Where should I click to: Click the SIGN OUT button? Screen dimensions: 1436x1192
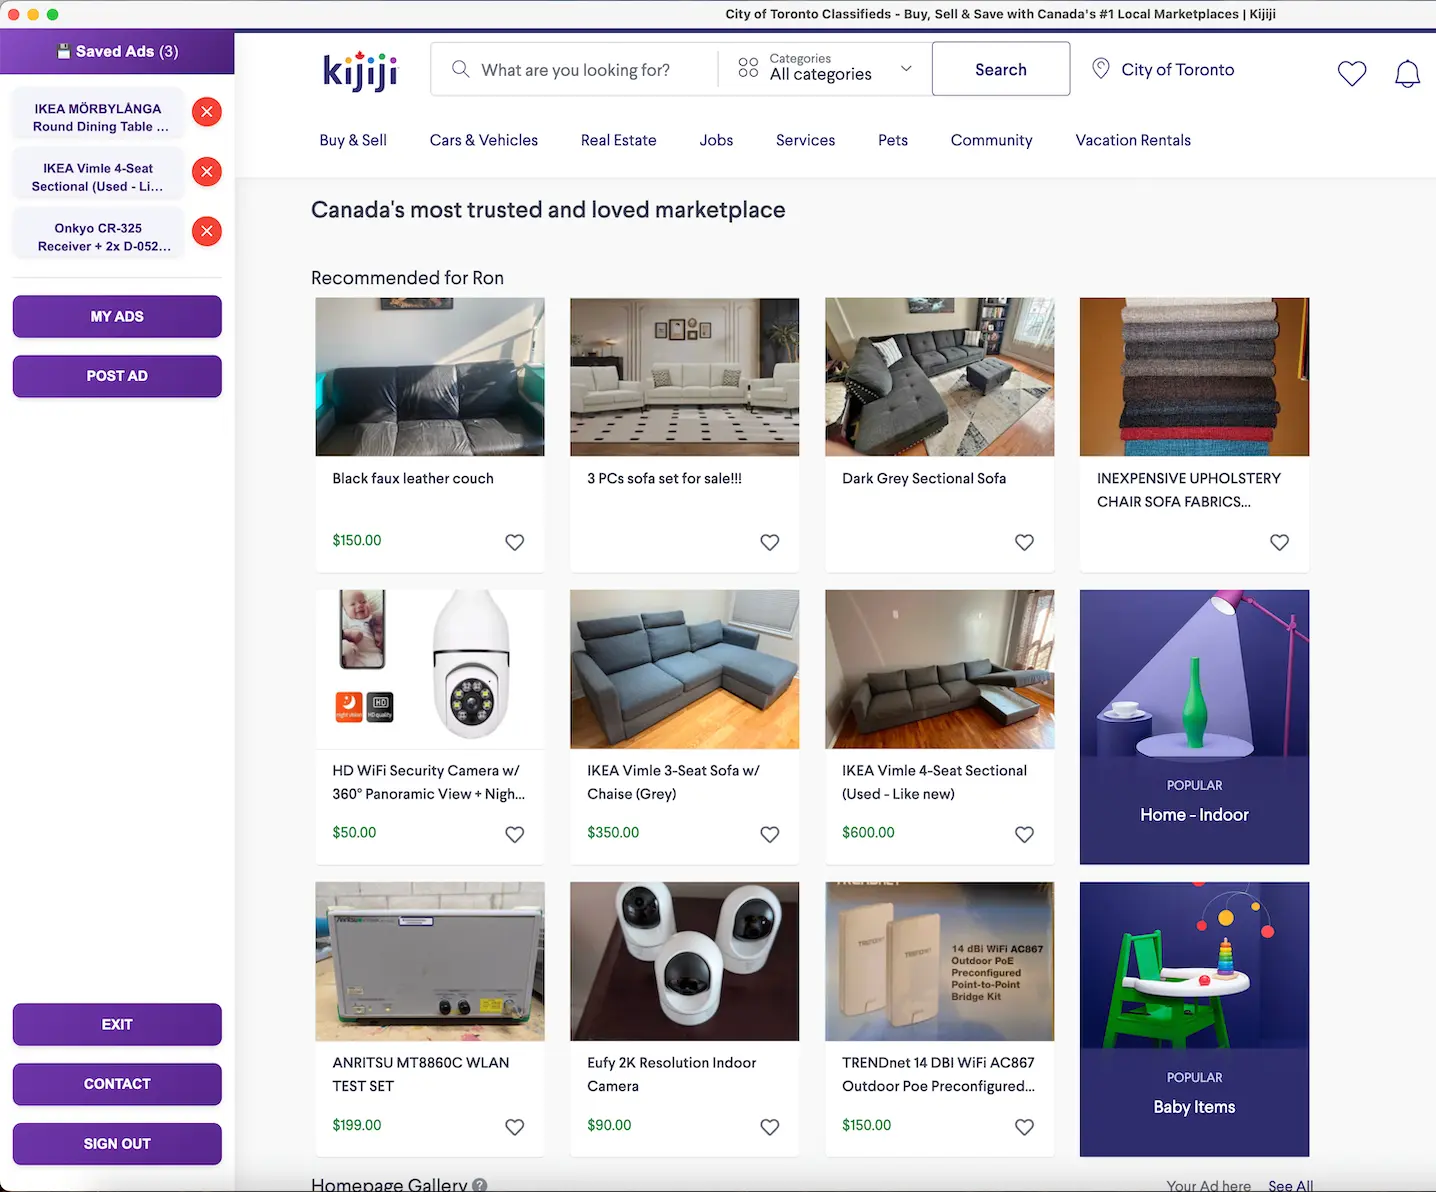coord(117,1144)
